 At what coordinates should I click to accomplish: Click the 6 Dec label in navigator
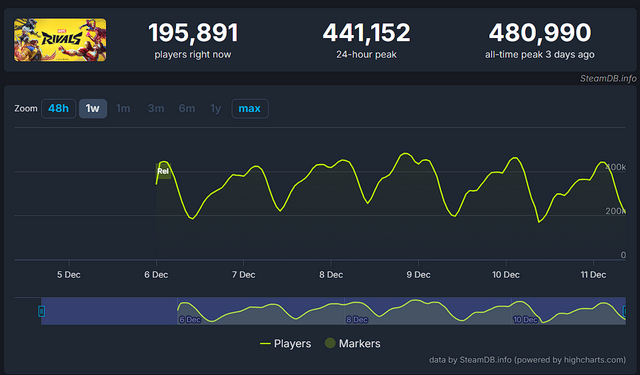(190, 320)
